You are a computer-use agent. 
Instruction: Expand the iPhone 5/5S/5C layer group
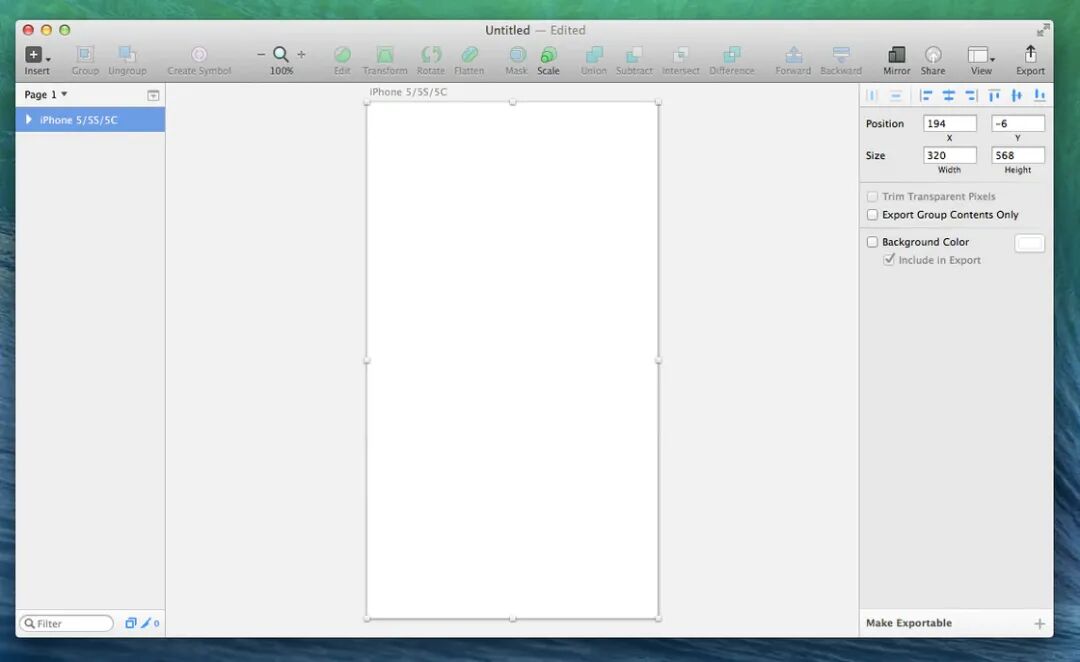coord(28,119)
